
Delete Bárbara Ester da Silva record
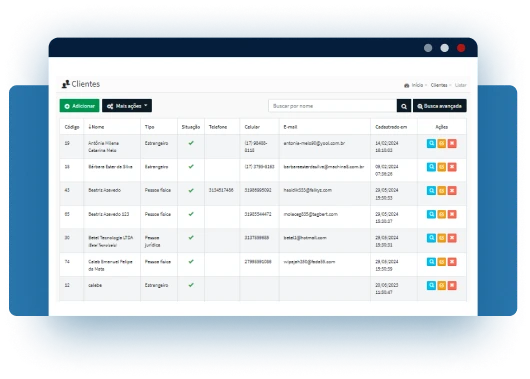coord(452,167)
